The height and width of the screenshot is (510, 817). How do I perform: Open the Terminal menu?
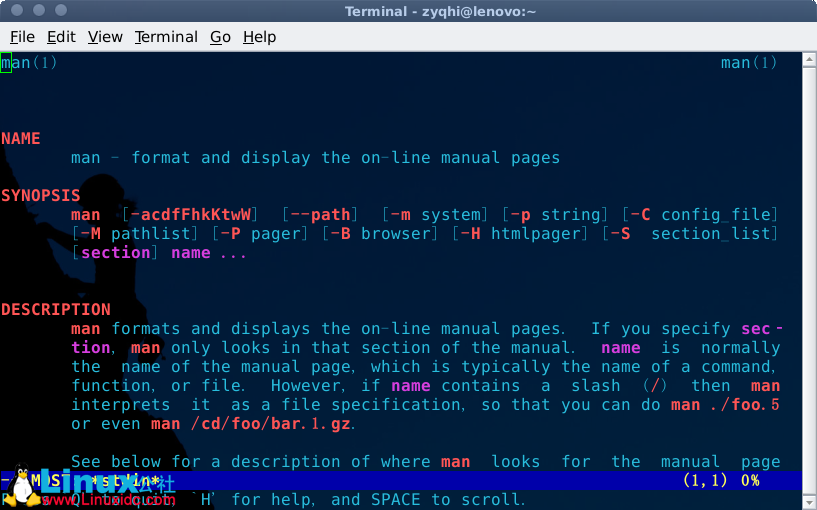pyautogui.click(x=166, y=37)
